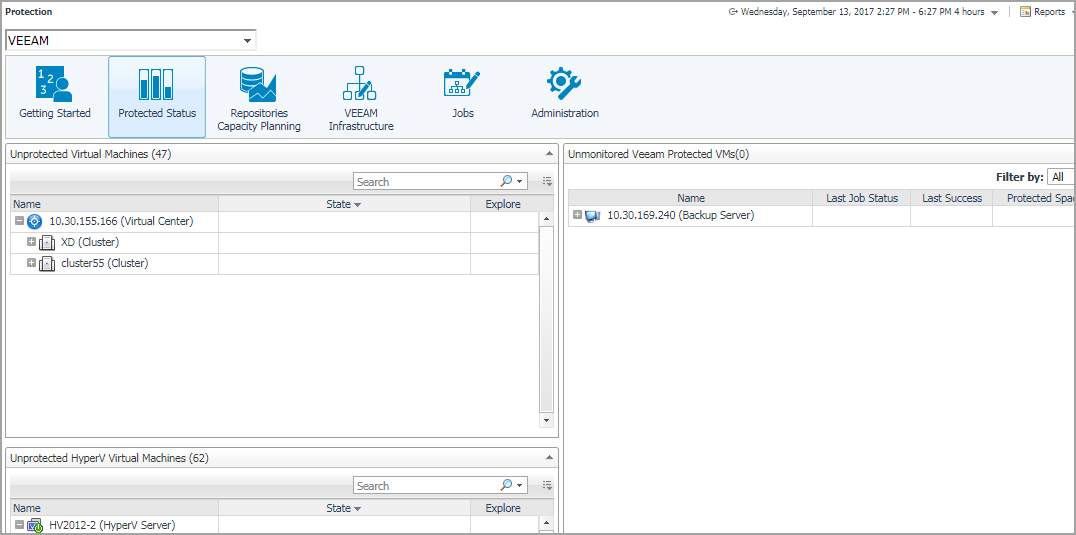Image resolution: width=1076 pixels, height=535 pixels.
Task: Open the Administration tile
Action: [x=565, y=97]
